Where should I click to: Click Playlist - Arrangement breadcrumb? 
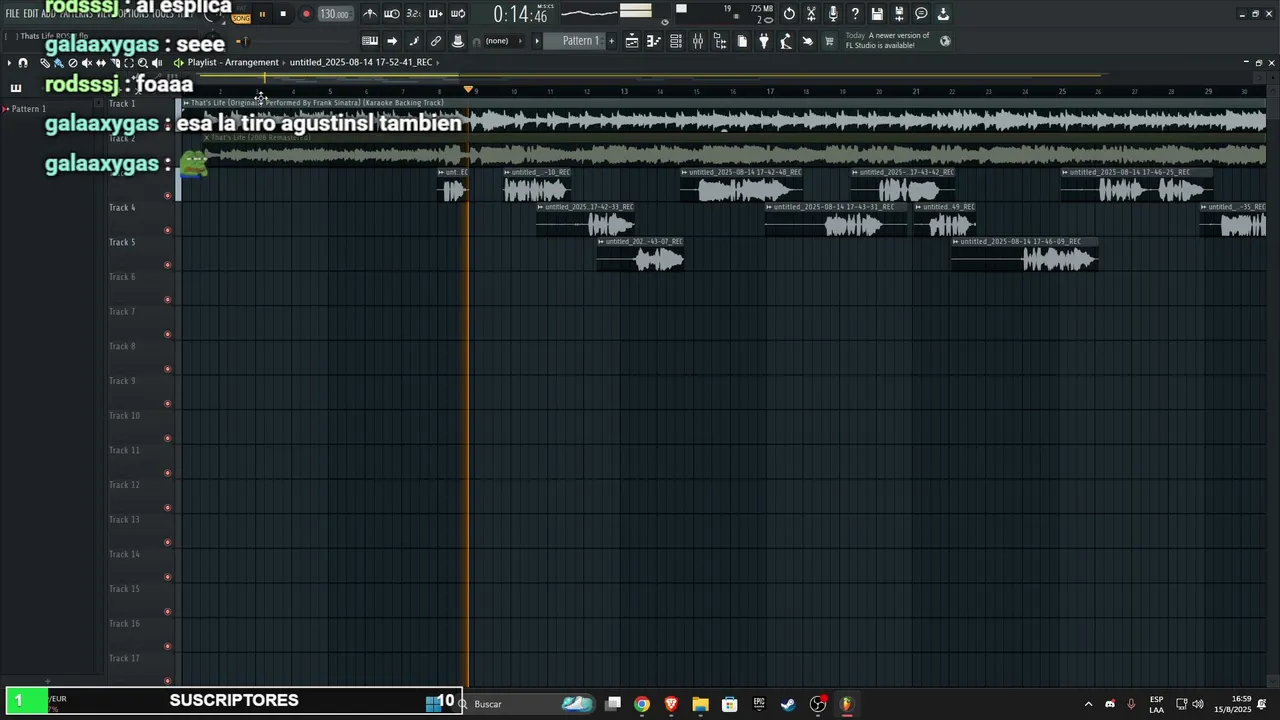(233, 62)
